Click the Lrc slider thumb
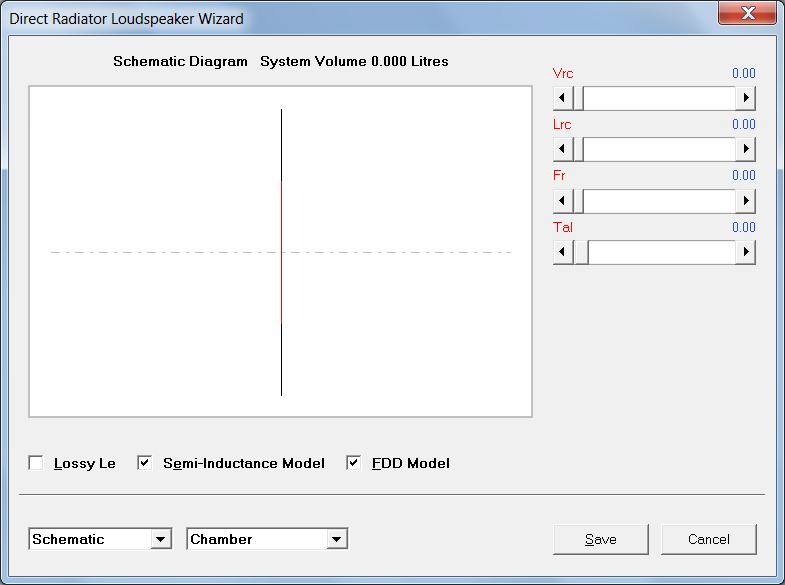This screenshot has width=785, height=585. (x=578, y=149)
